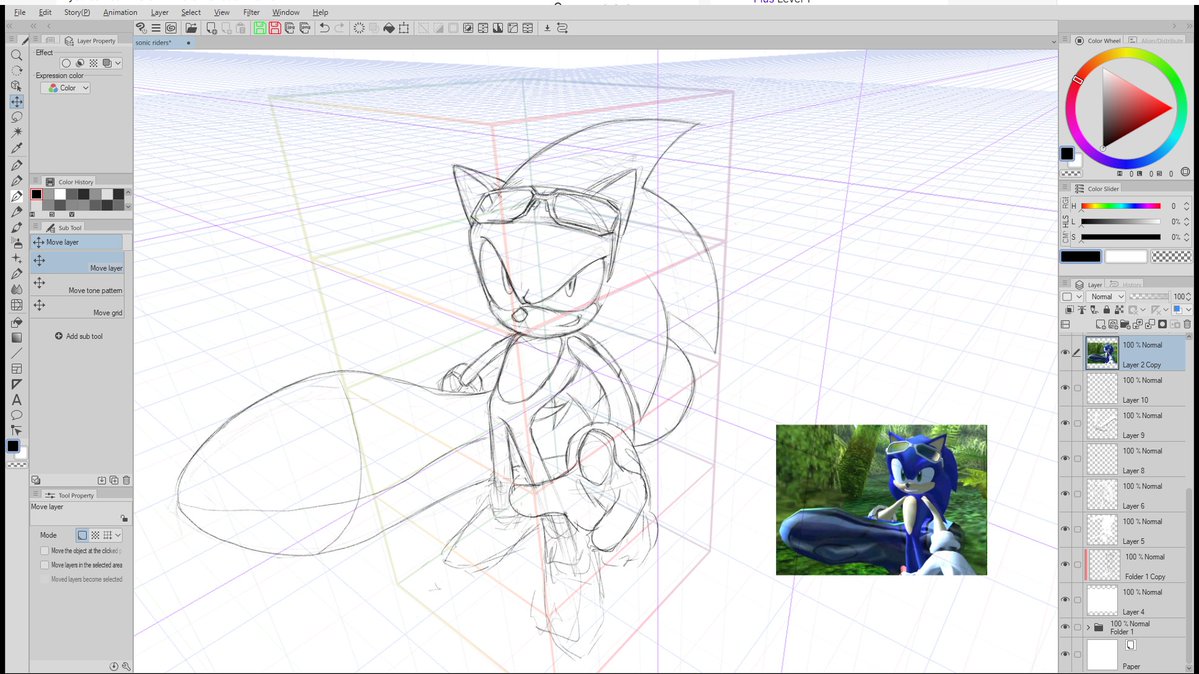Click the hue slider in Color Slider

tap(1120, 206)
